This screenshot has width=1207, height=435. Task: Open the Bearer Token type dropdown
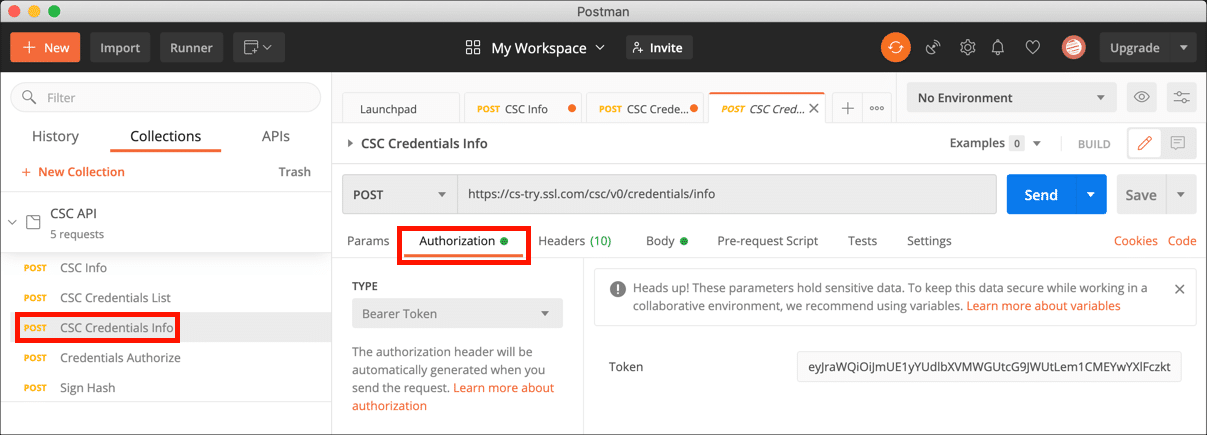coord(456,313)
